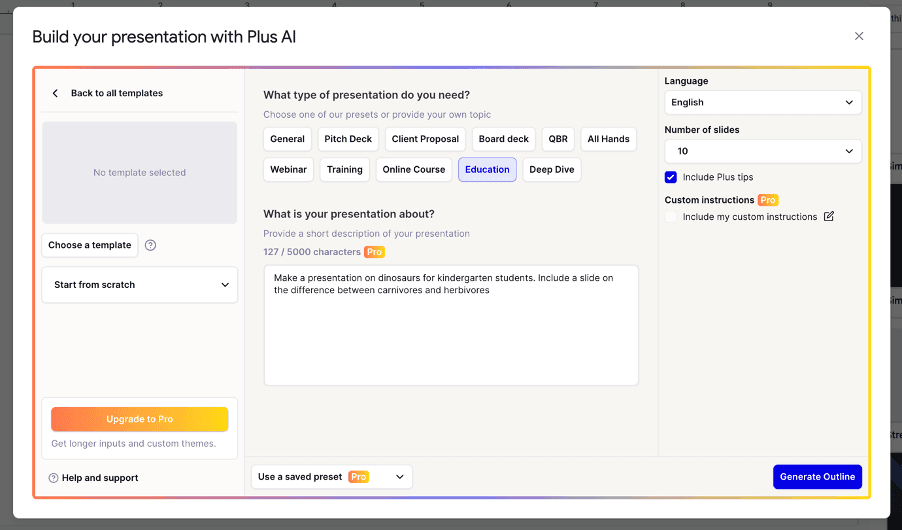Go Back to all templates
Image resolution: width=902 pixels, height=530 pixels.
coord(117,93)
